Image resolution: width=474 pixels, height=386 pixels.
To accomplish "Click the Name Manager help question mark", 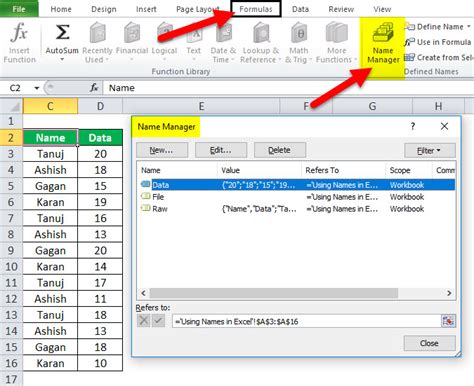I will [x=413, y=126].
